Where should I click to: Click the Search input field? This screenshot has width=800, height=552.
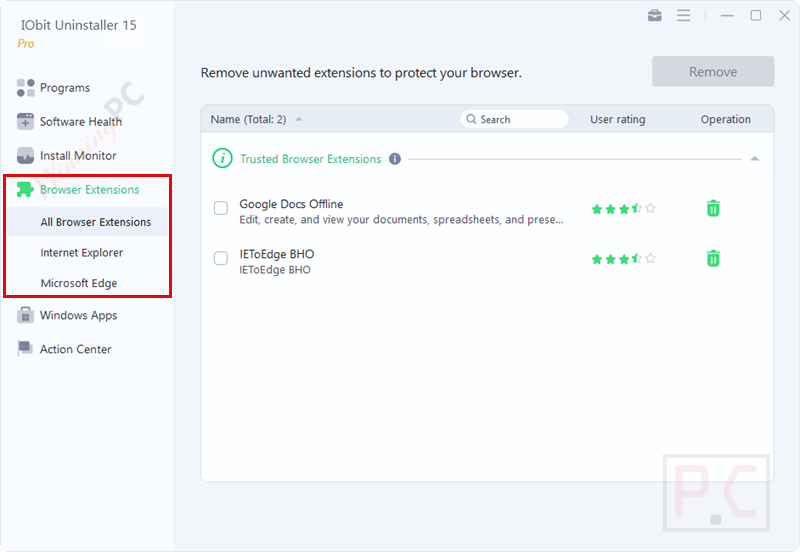point(514,119)
